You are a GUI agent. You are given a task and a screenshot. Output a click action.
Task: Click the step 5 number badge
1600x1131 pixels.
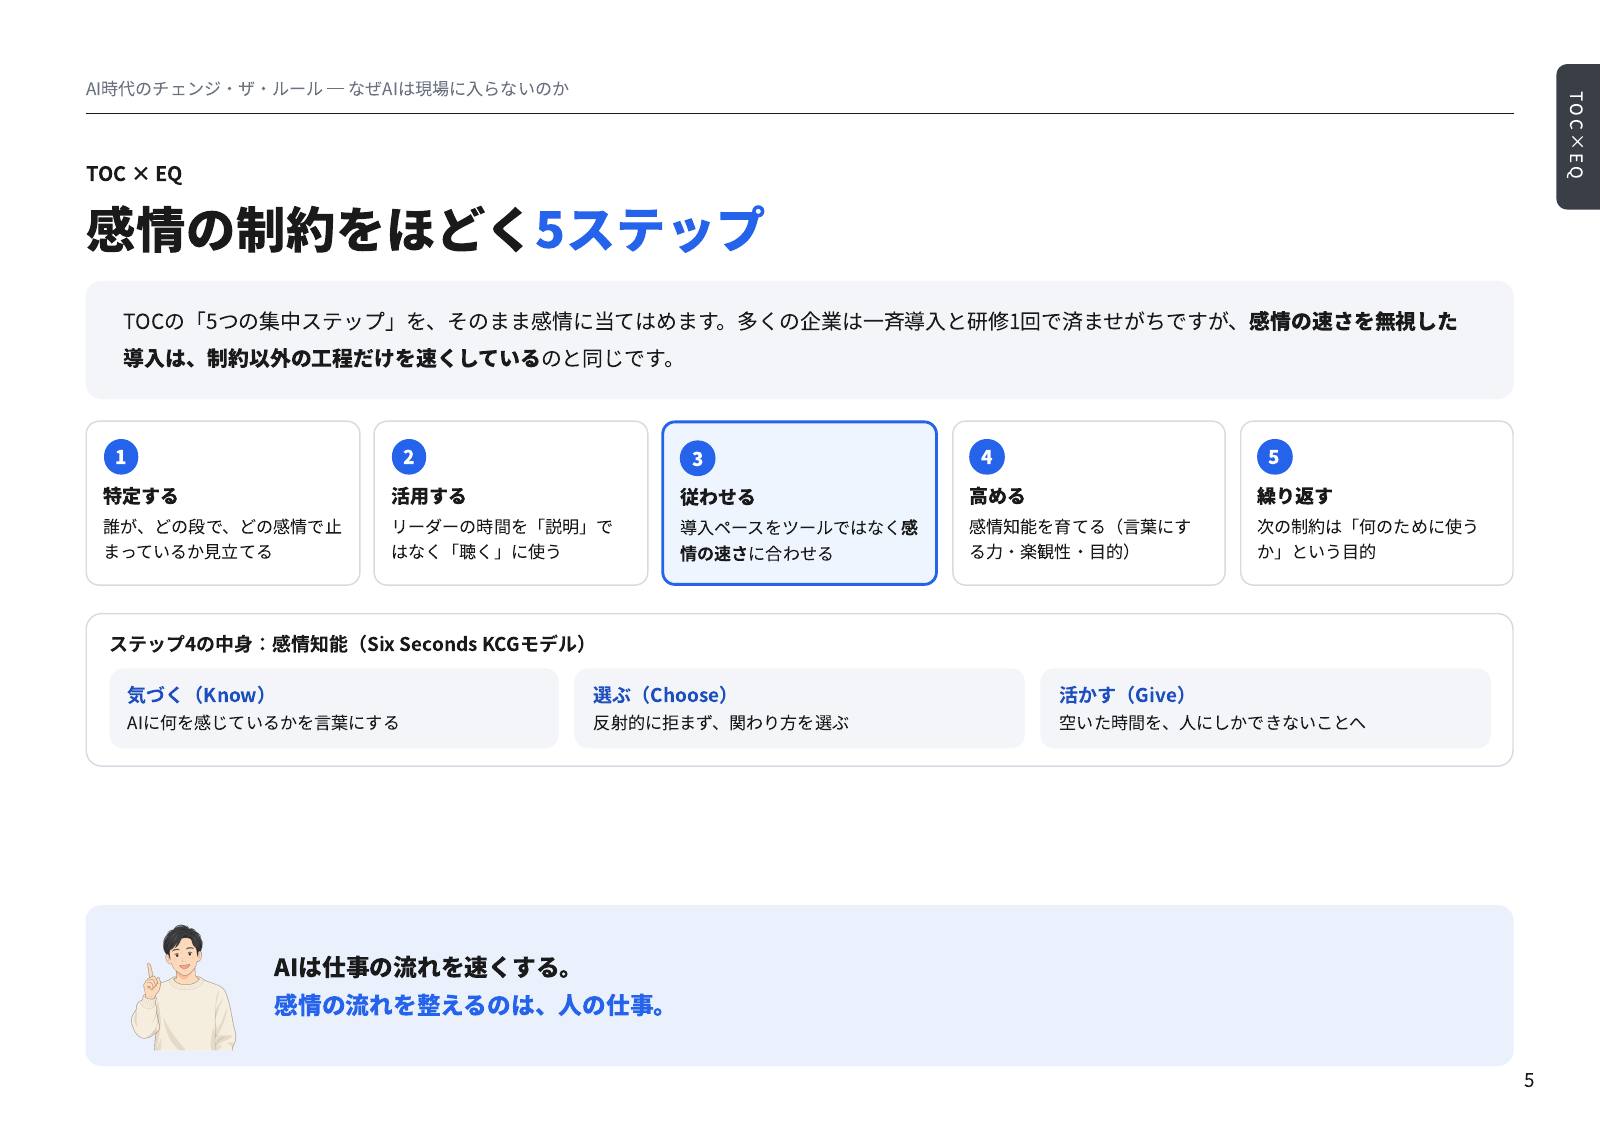[1275, 457]
